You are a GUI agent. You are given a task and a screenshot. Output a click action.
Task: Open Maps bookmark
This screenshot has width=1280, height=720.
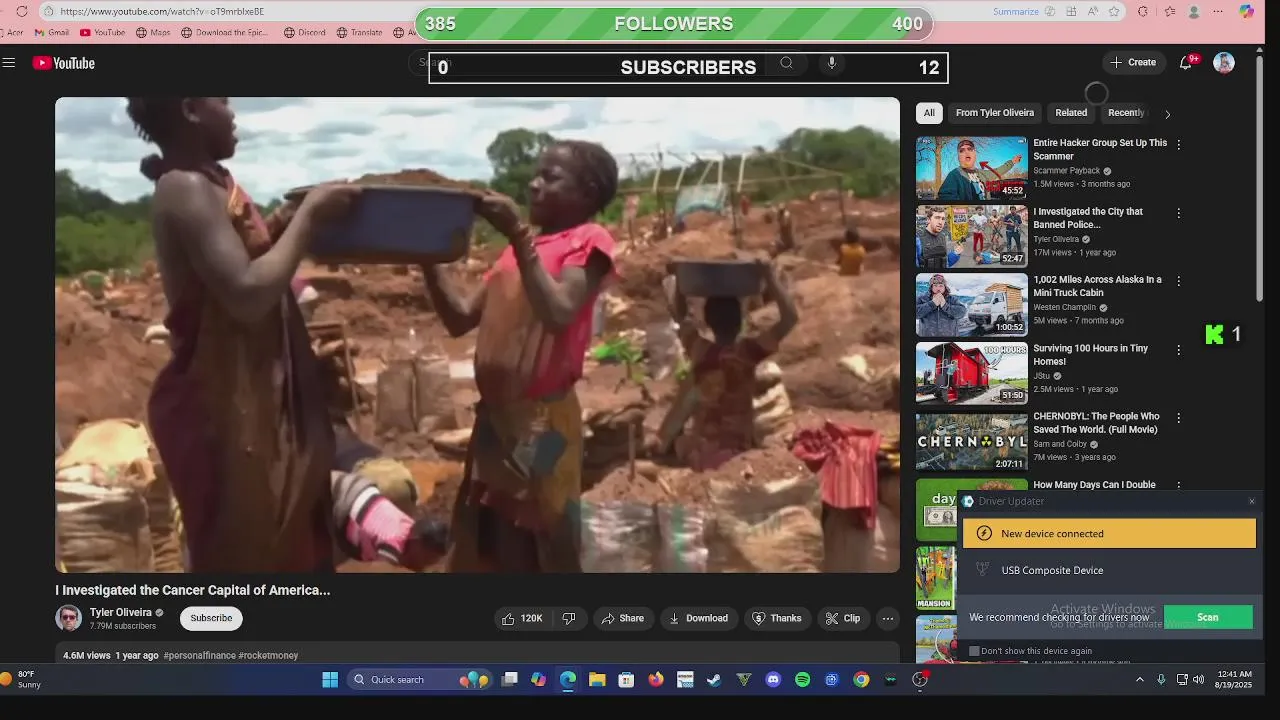click(153, 32)
